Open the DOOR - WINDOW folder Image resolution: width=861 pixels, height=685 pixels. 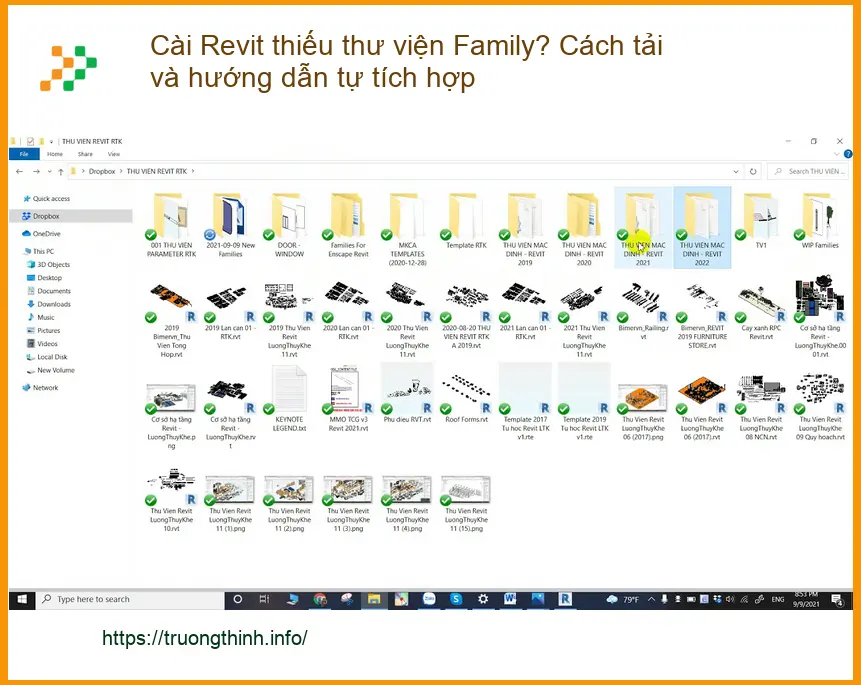pyautogui.click(x=289, y=225)
